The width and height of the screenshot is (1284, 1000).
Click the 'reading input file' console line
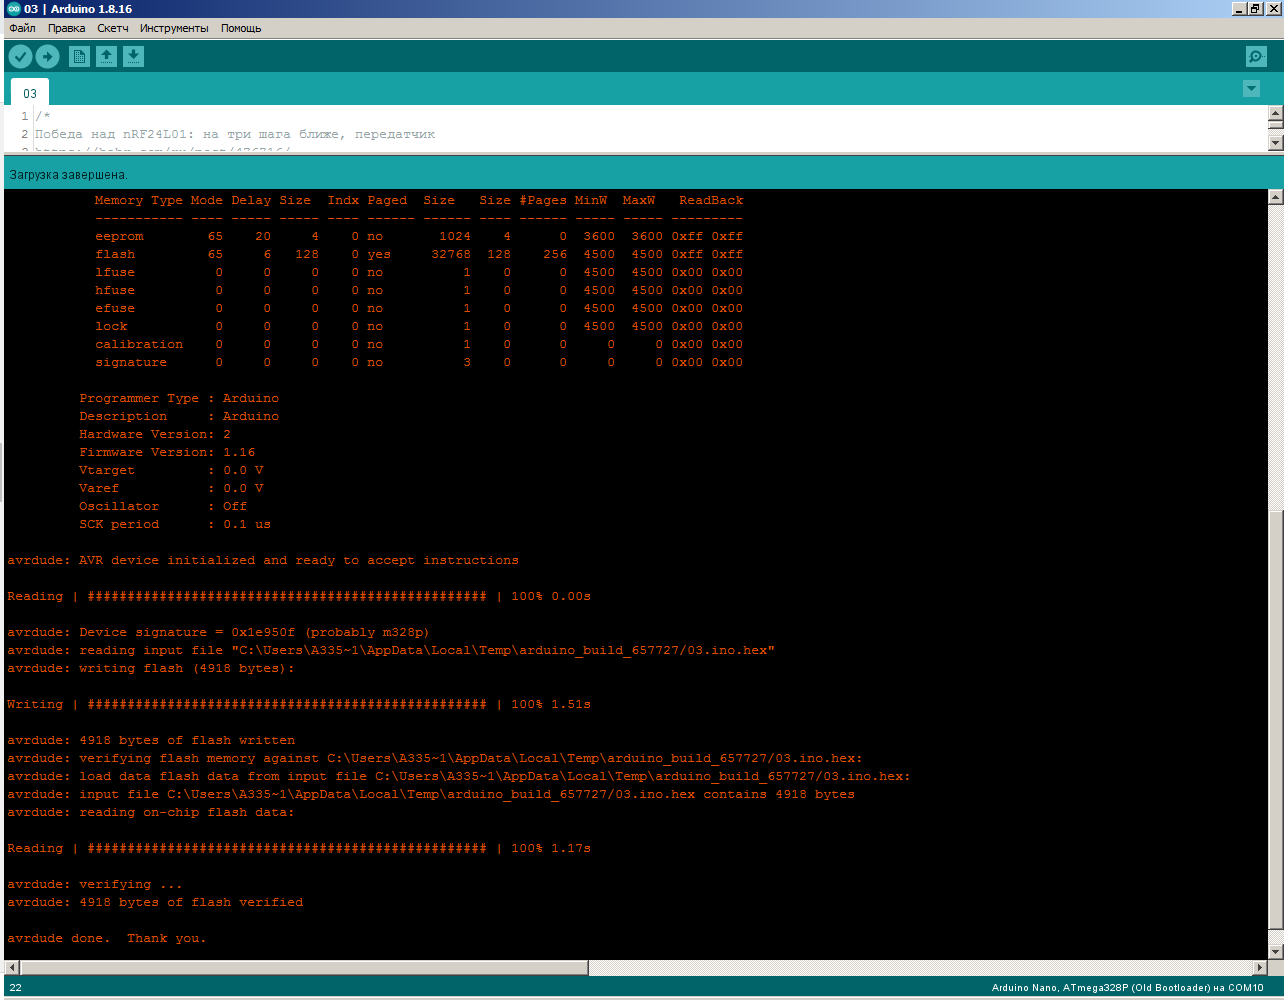(x=391, y=650)
